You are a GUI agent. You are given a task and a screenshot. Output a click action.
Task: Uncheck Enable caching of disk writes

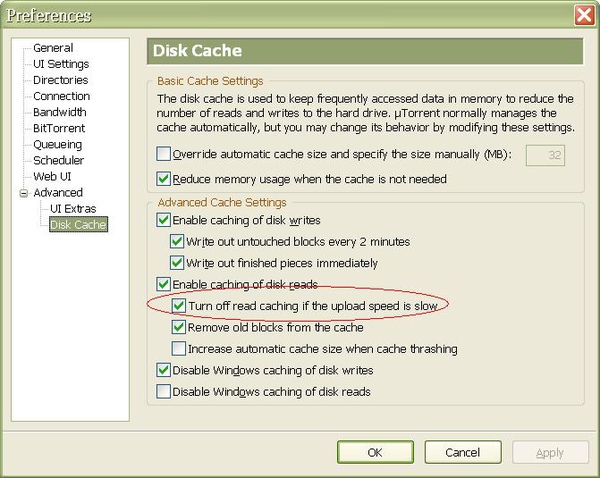click(x=164, y=220)
